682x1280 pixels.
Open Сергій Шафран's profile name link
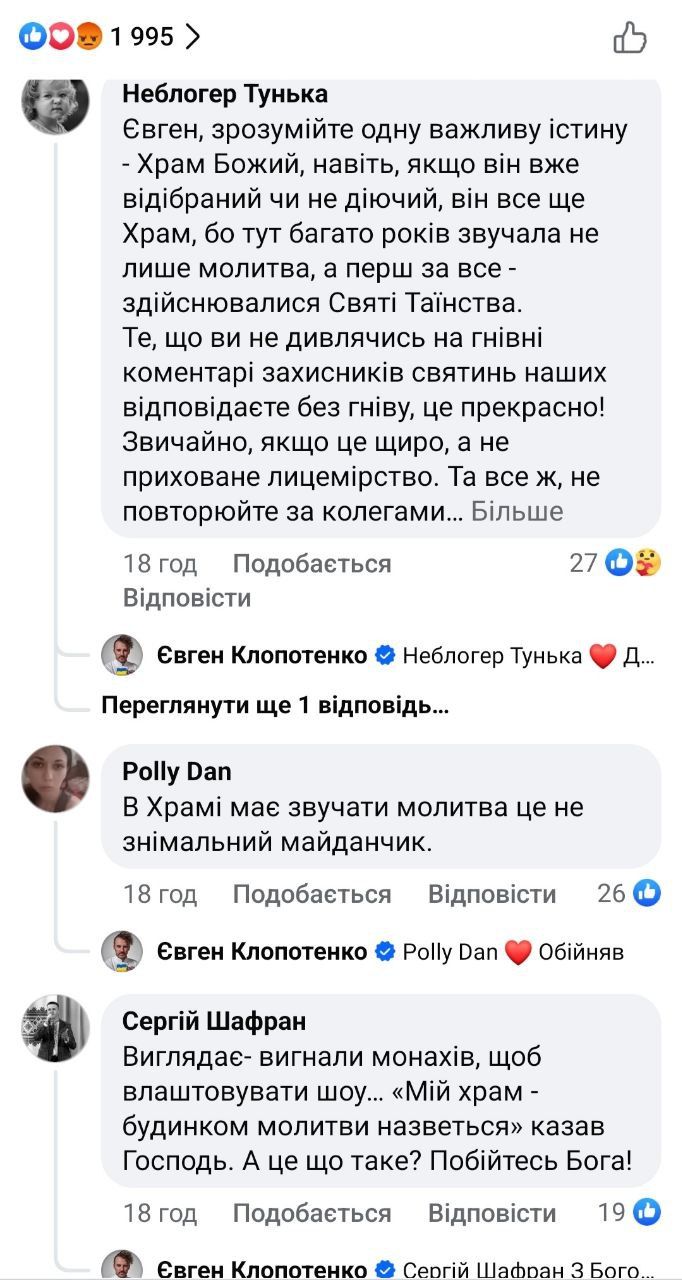pos(214,1021)
